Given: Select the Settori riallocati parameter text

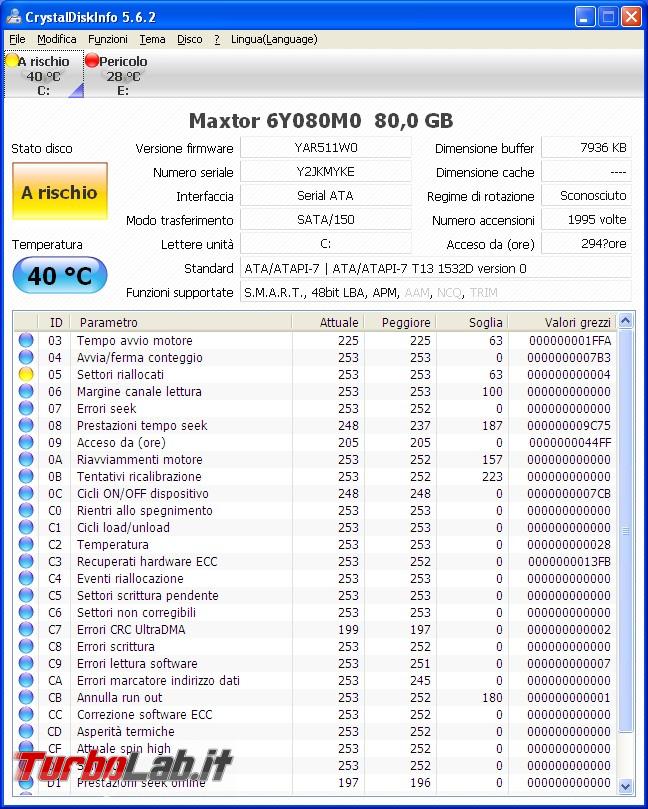Looking at the screenshot, I should (x=120, y=375).
